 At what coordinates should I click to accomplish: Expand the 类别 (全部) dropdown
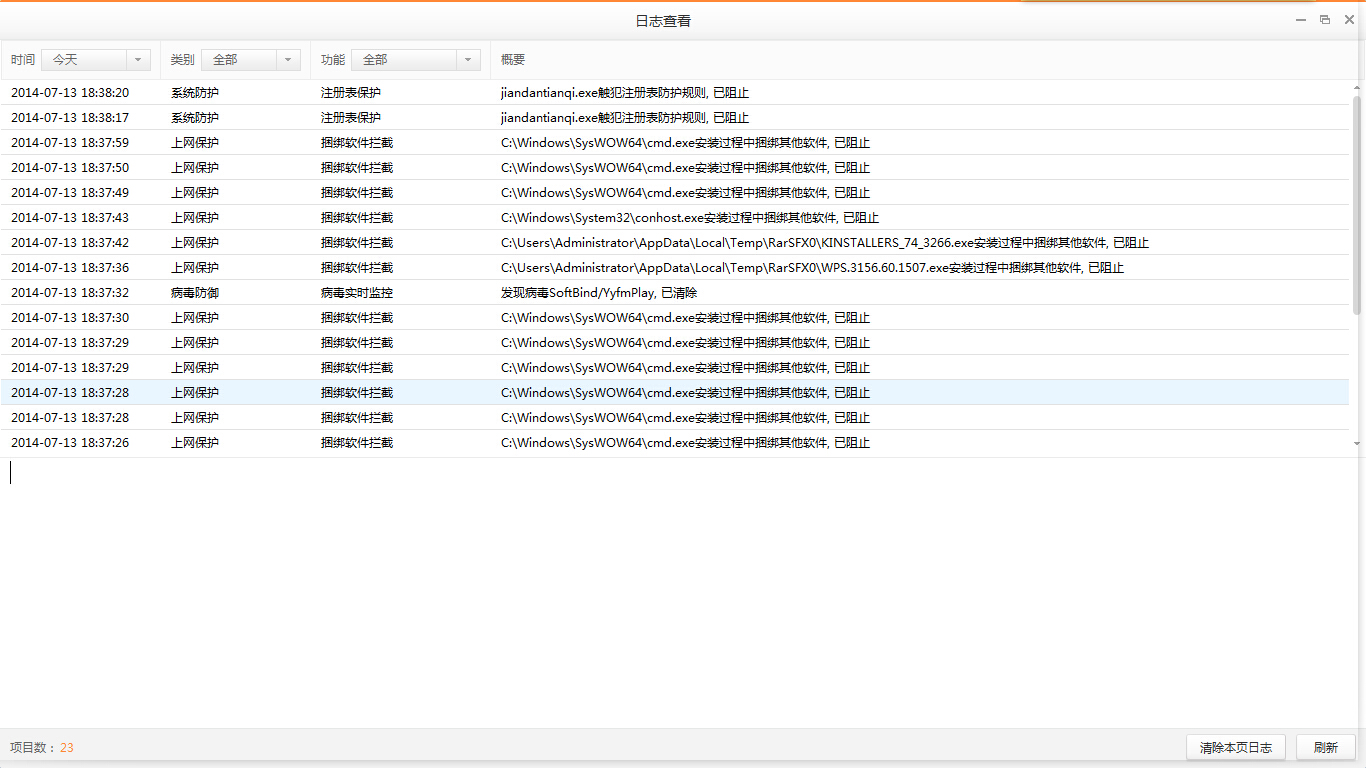(251, 60)
